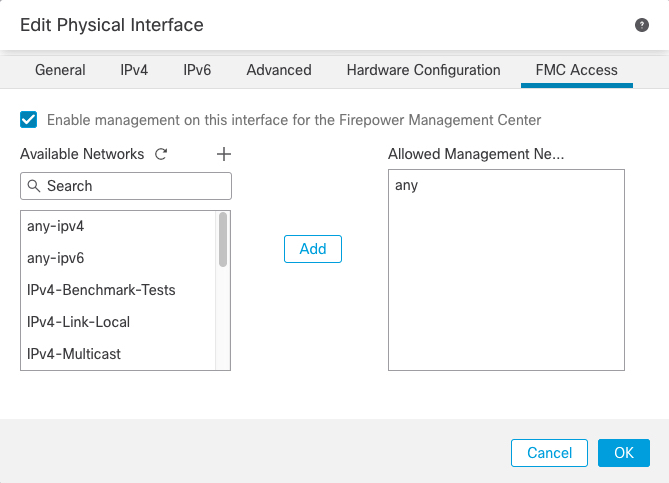The height and width of the screenshot is (483, 669).
Task: Confirm with the OK button
Action: (624, 453)
